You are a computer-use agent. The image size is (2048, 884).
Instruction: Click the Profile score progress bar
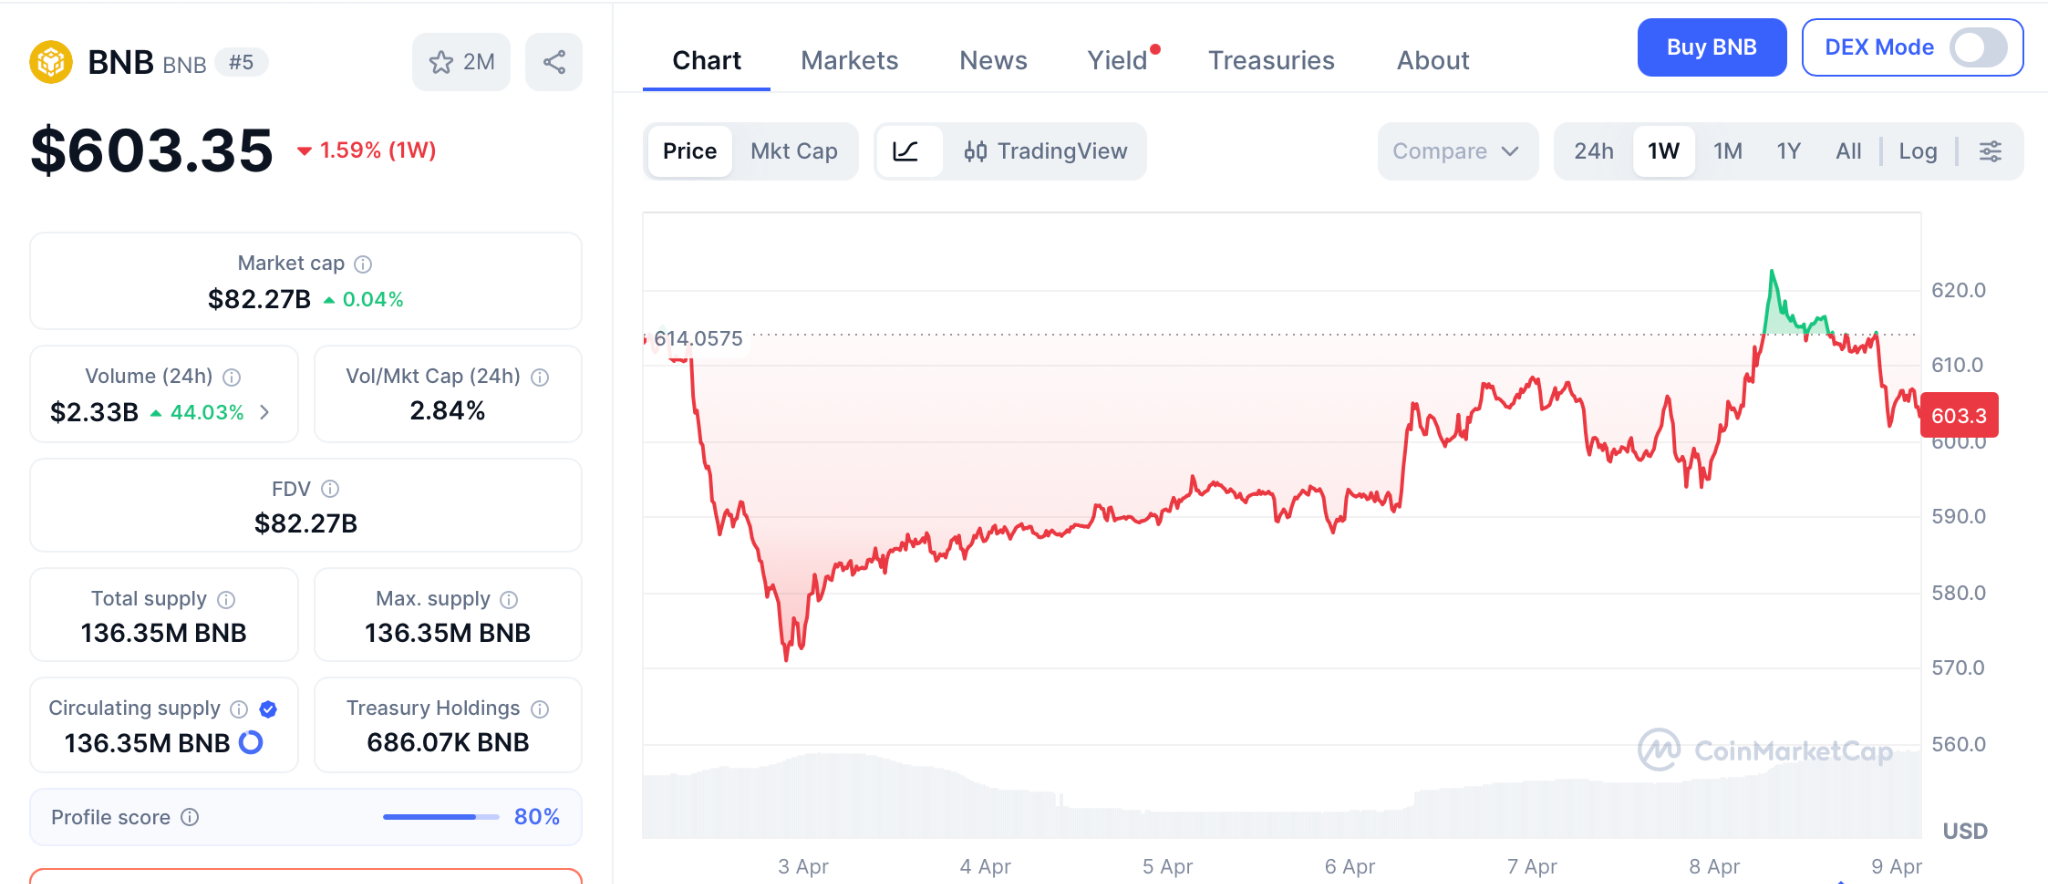coord(440,817)
